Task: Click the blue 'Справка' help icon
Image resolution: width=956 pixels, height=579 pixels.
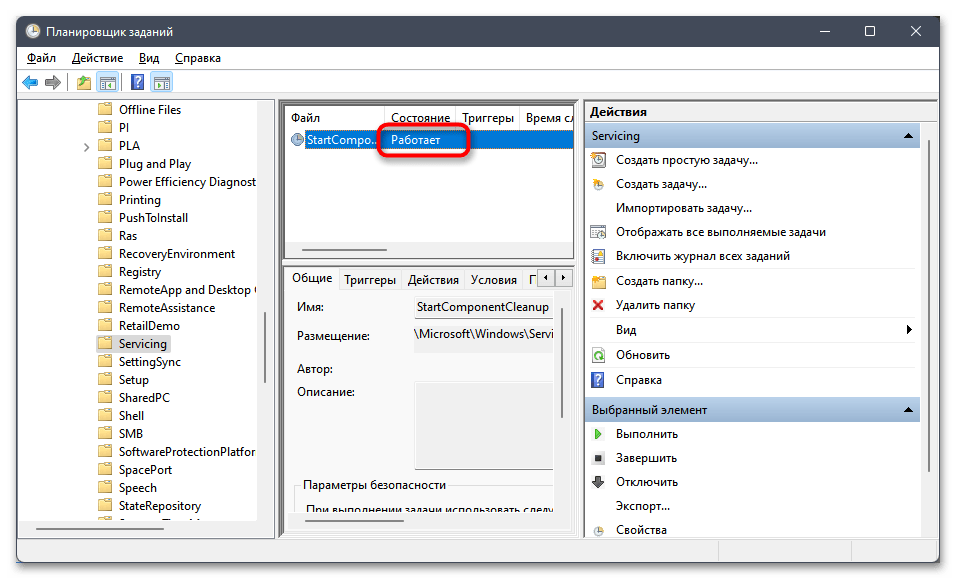Action: [598, 380]
